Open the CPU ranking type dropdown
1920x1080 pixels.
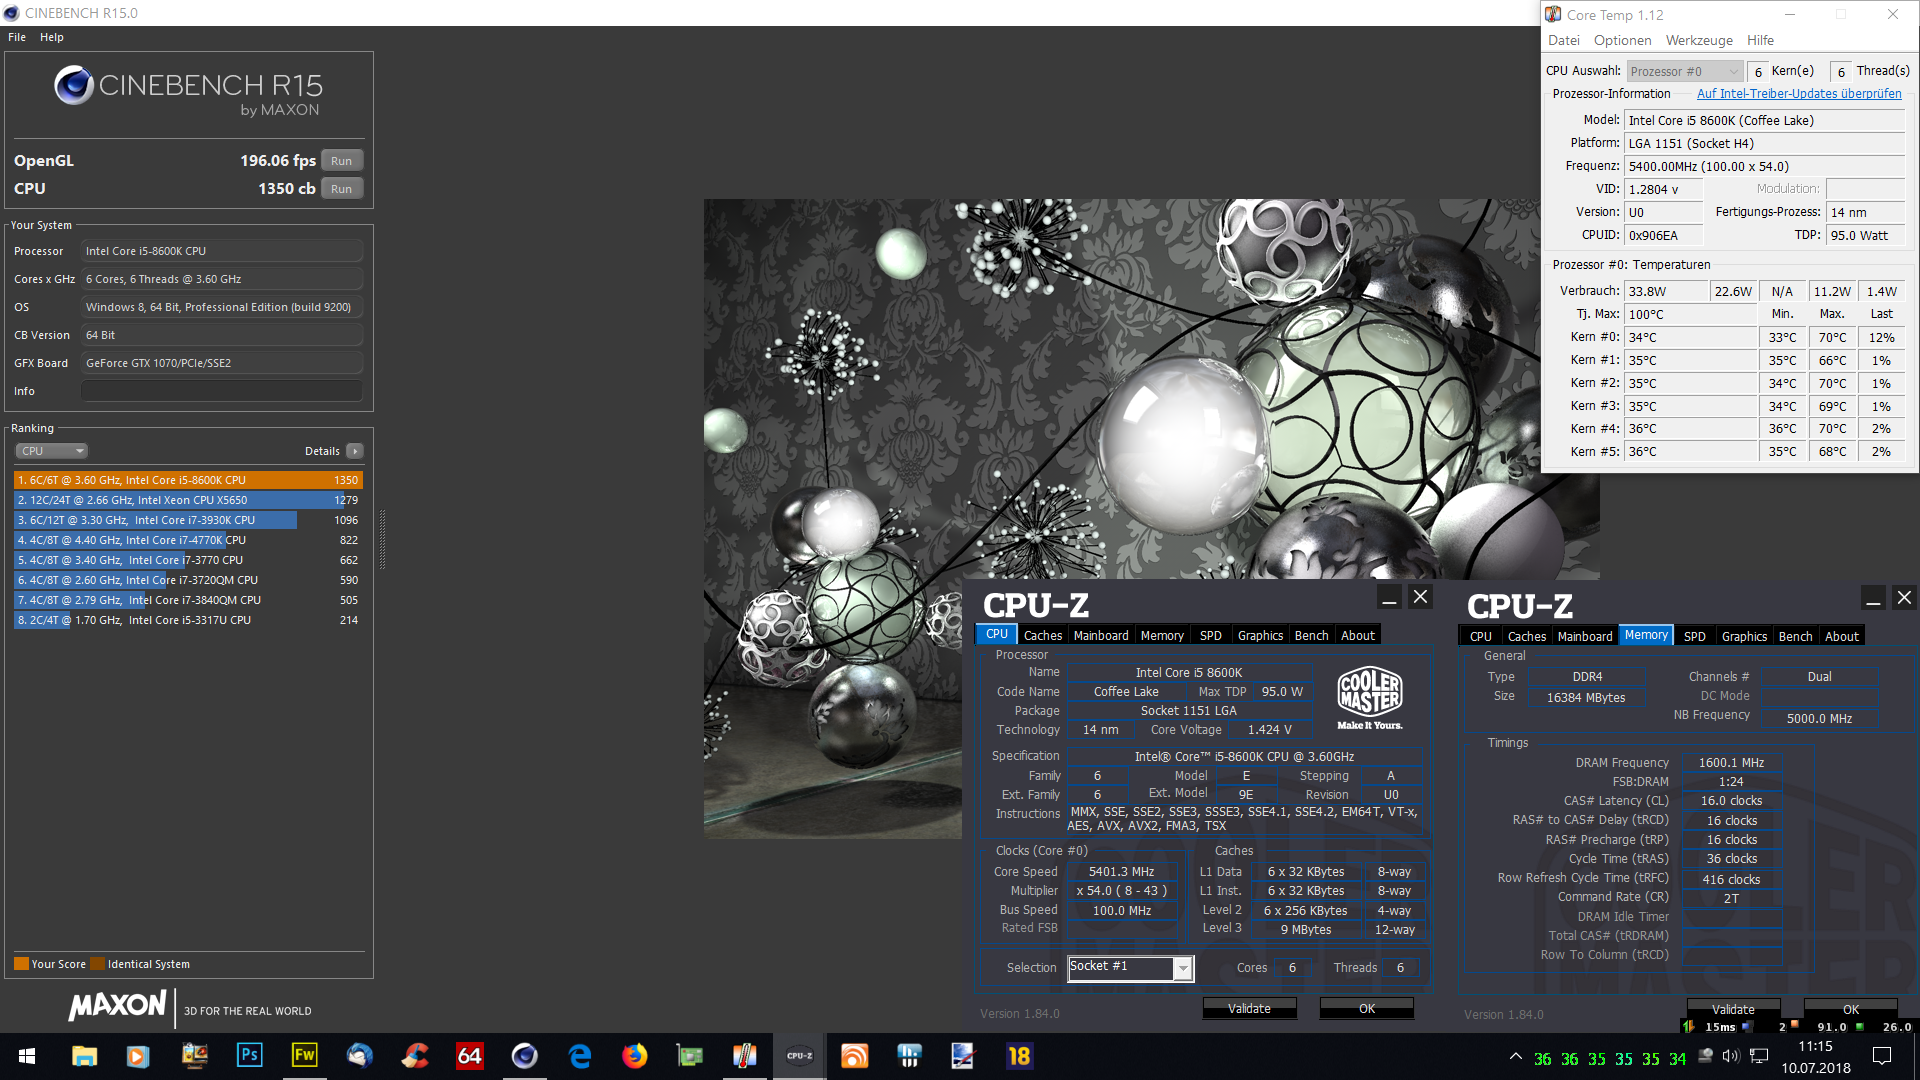click(x=52, y=451)
